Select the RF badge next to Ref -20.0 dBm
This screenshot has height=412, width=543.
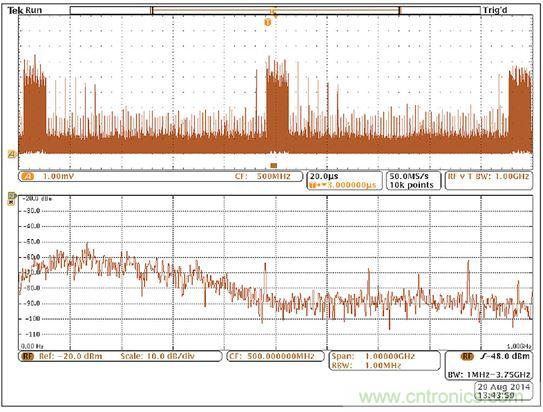[28, 356]
